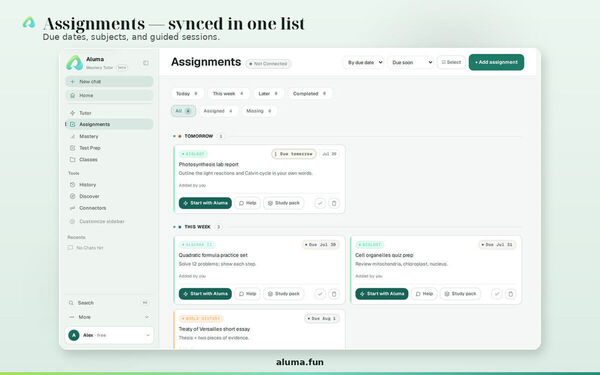
Task: Start a New chat
Action: coord(109,82)
